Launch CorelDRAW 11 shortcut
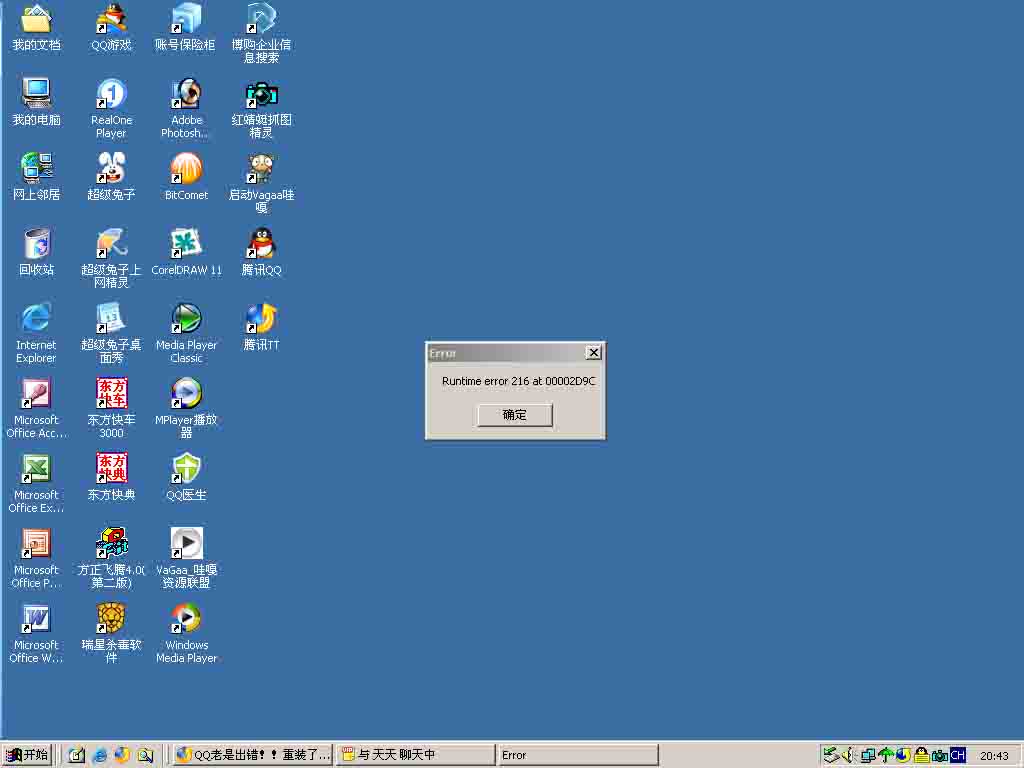This screenshot has width=1024, height=768. (186, 244)
